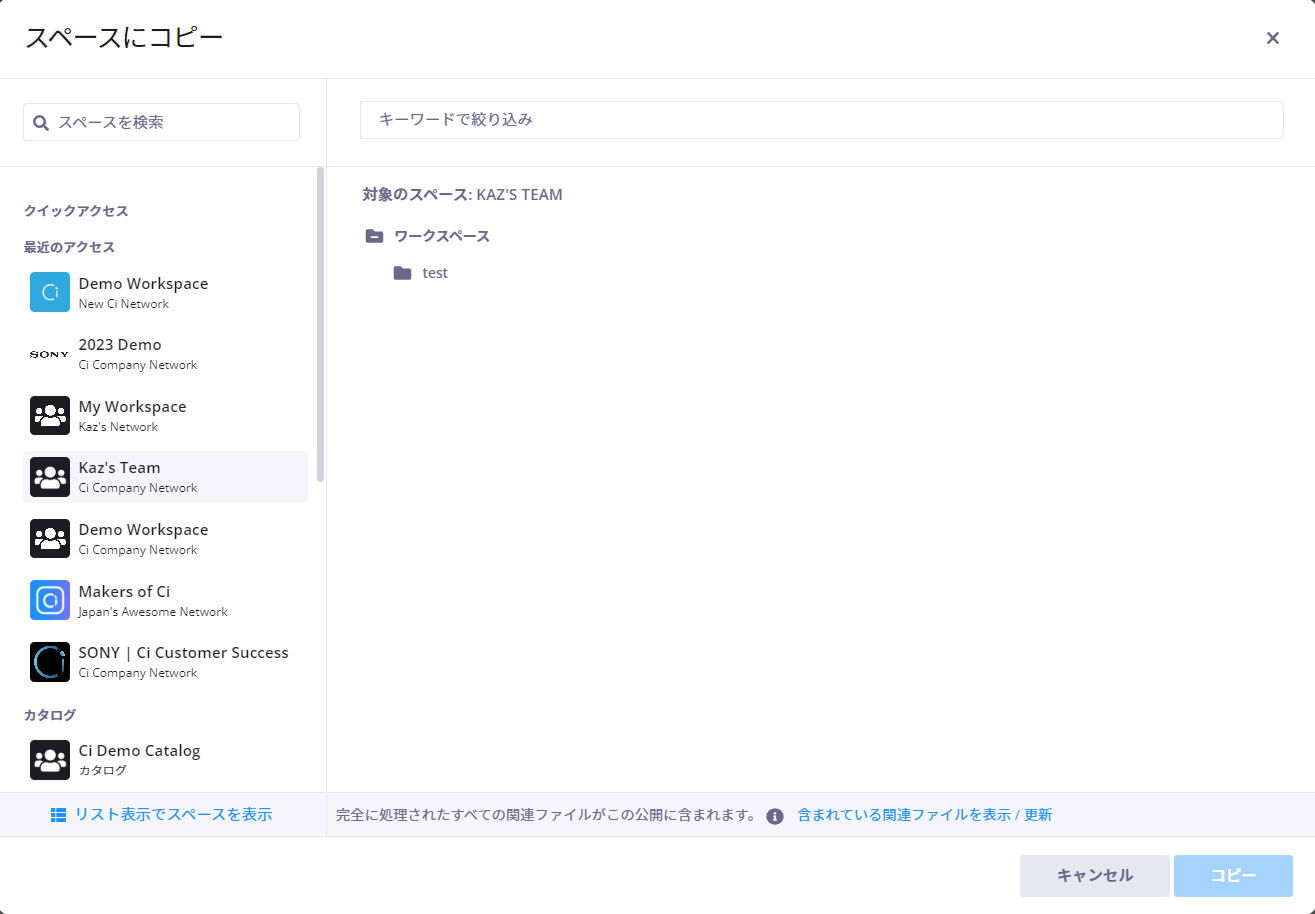
Task: Click the magnifier icon in space search
Action: (x=41, y=122)
